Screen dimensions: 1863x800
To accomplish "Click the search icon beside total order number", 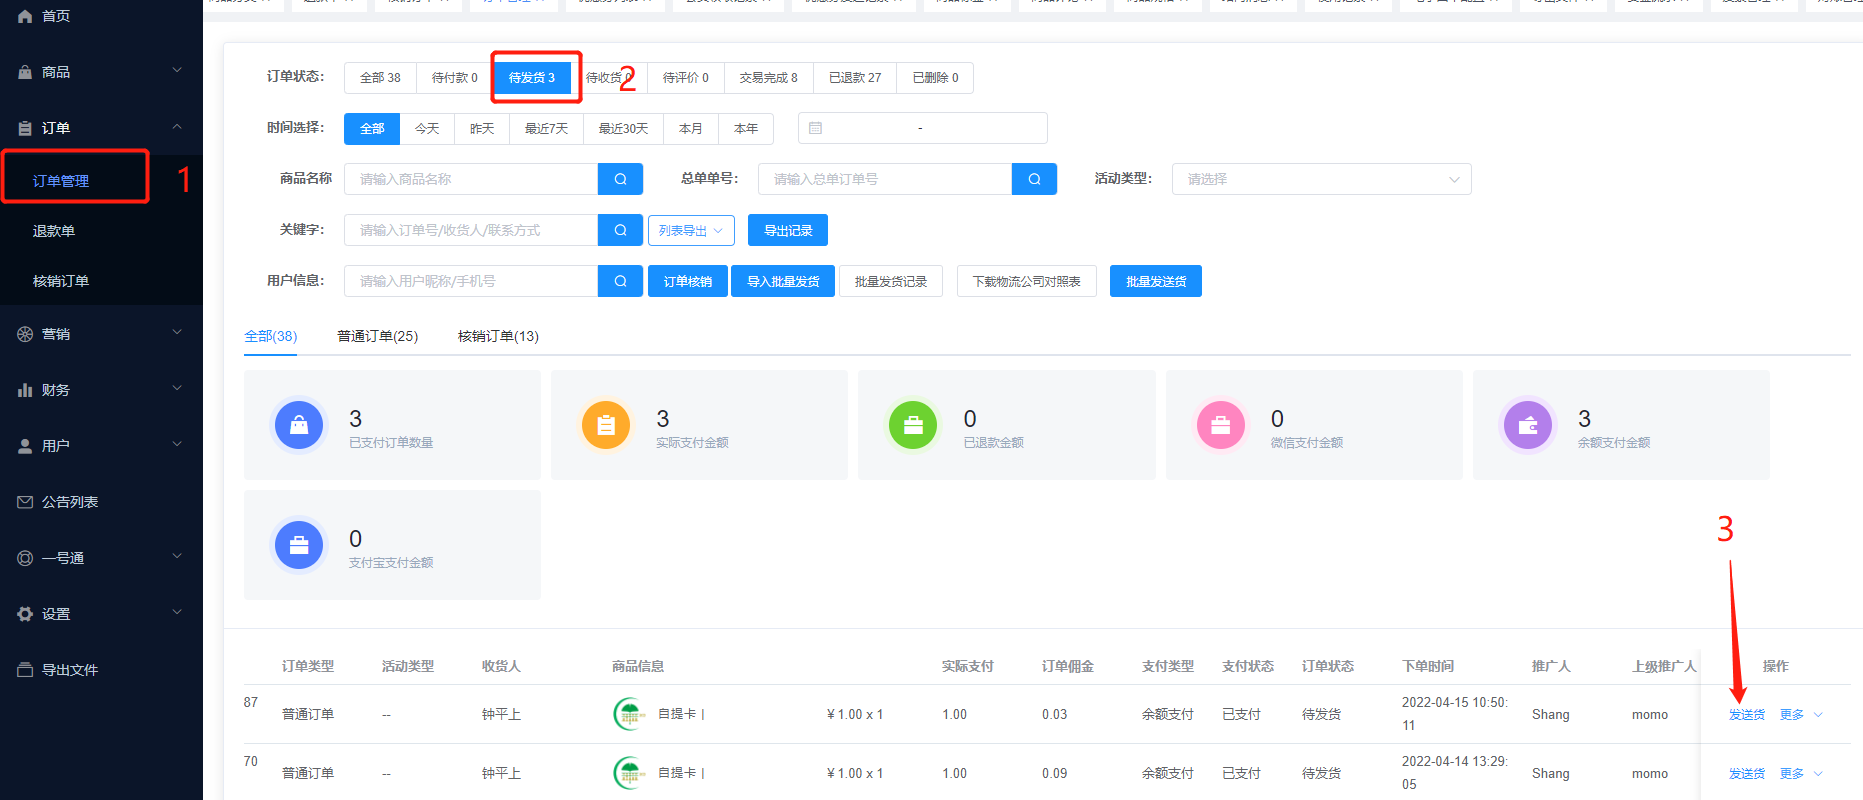I will pos(1034,179).
